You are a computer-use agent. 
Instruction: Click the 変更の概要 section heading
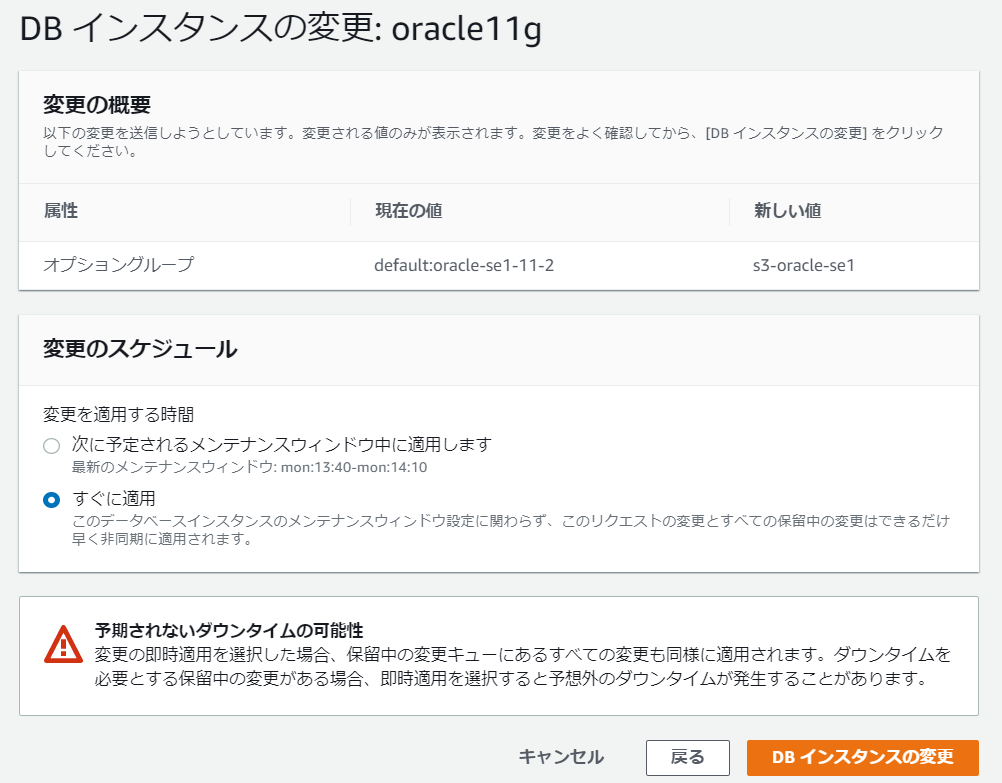point(97,105)
